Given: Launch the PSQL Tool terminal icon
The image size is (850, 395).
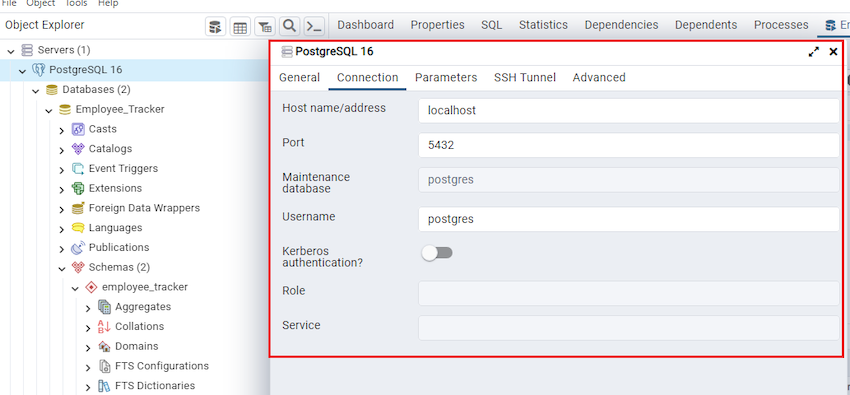Looking at the screenshot, I should 314,26.
